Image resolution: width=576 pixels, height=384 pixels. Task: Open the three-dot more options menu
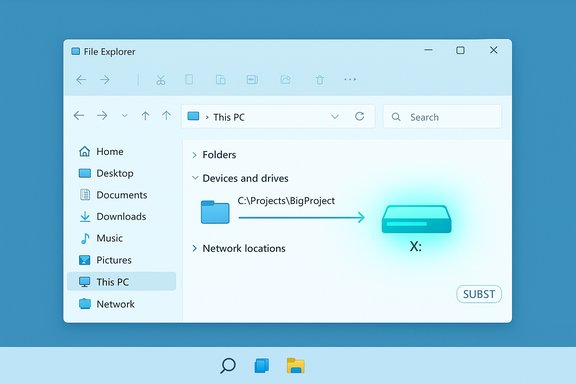point(350,79)
